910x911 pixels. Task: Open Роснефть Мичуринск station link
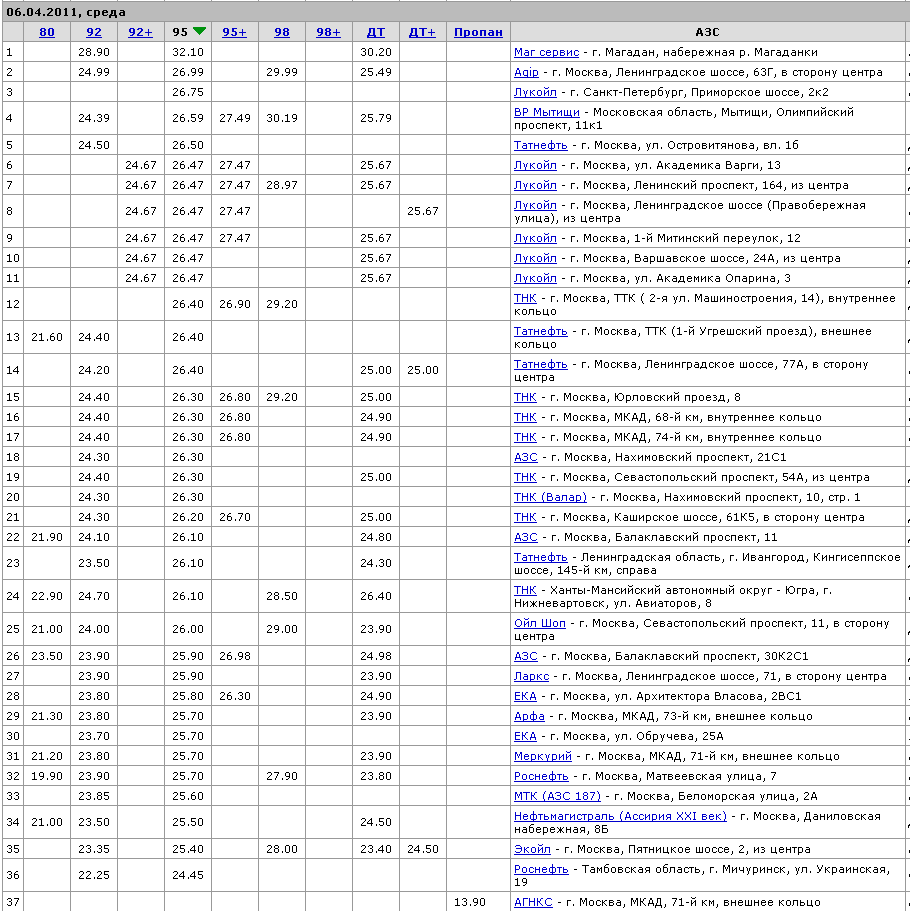pos(541,869)
